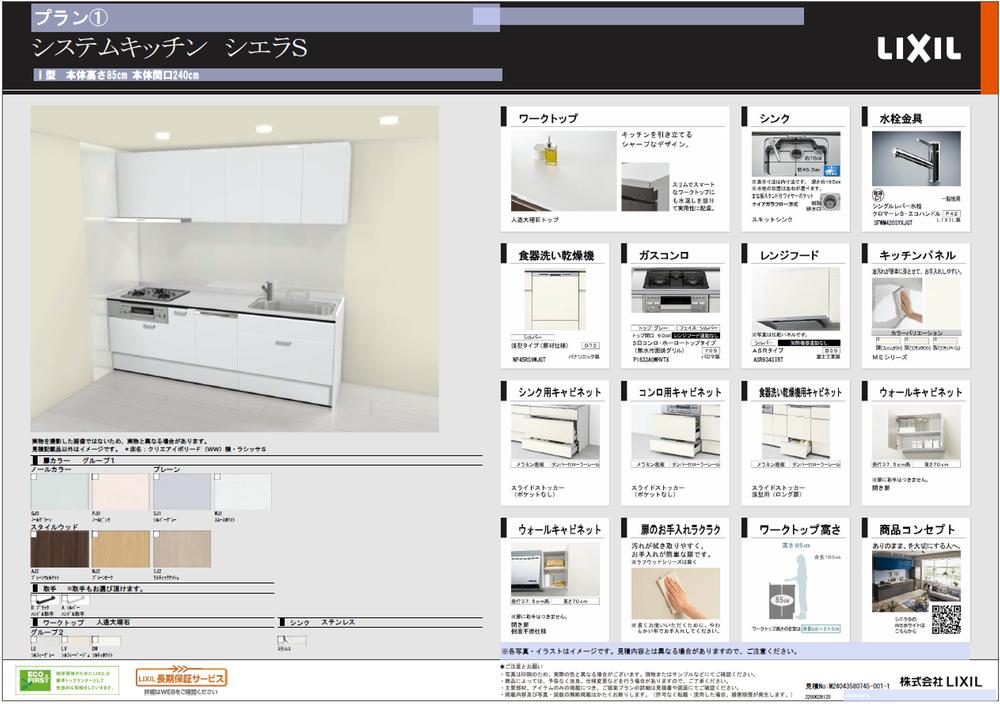Click the black handle icon under 取手
This screenshot has height=704, width=1000.
45,601
